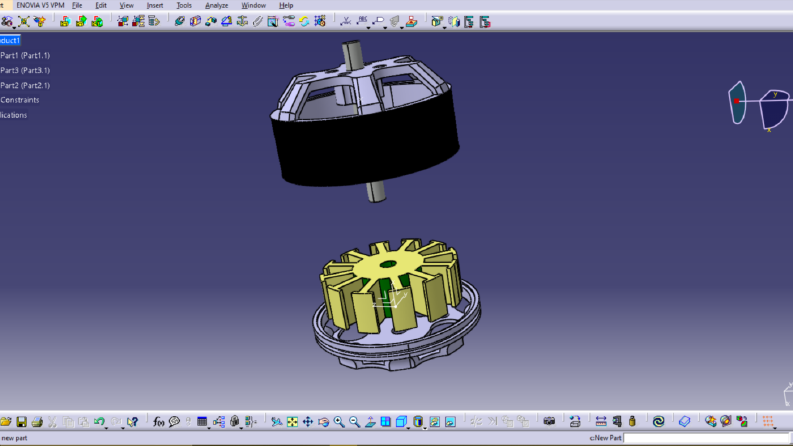Click the Measure Inertia weight icon

[x=632, y=421]
